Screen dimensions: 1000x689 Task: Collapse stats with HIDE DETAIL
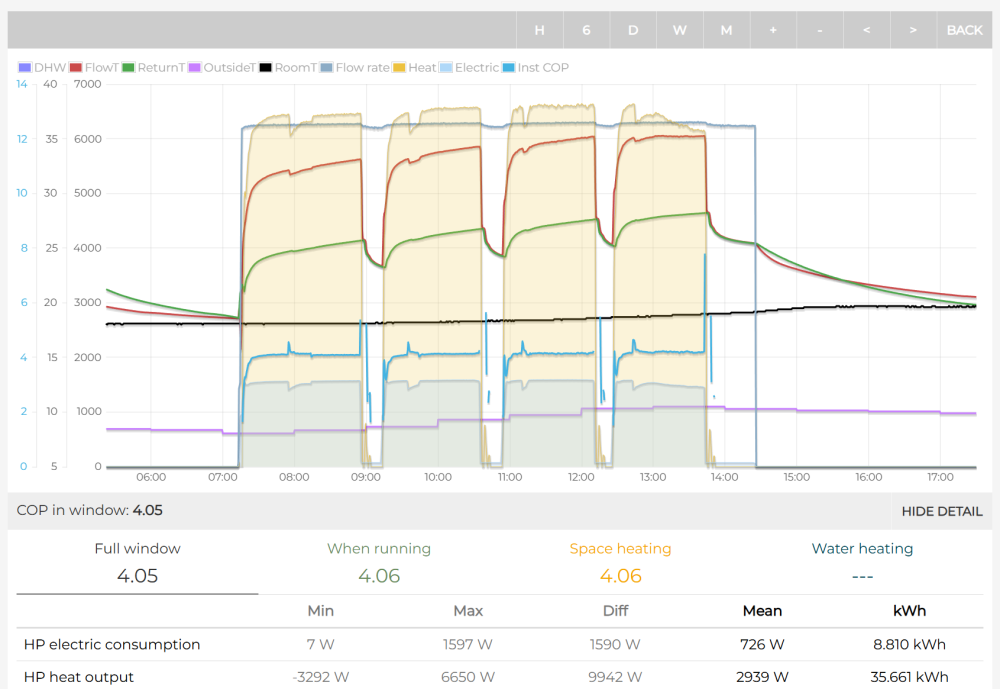941,511
